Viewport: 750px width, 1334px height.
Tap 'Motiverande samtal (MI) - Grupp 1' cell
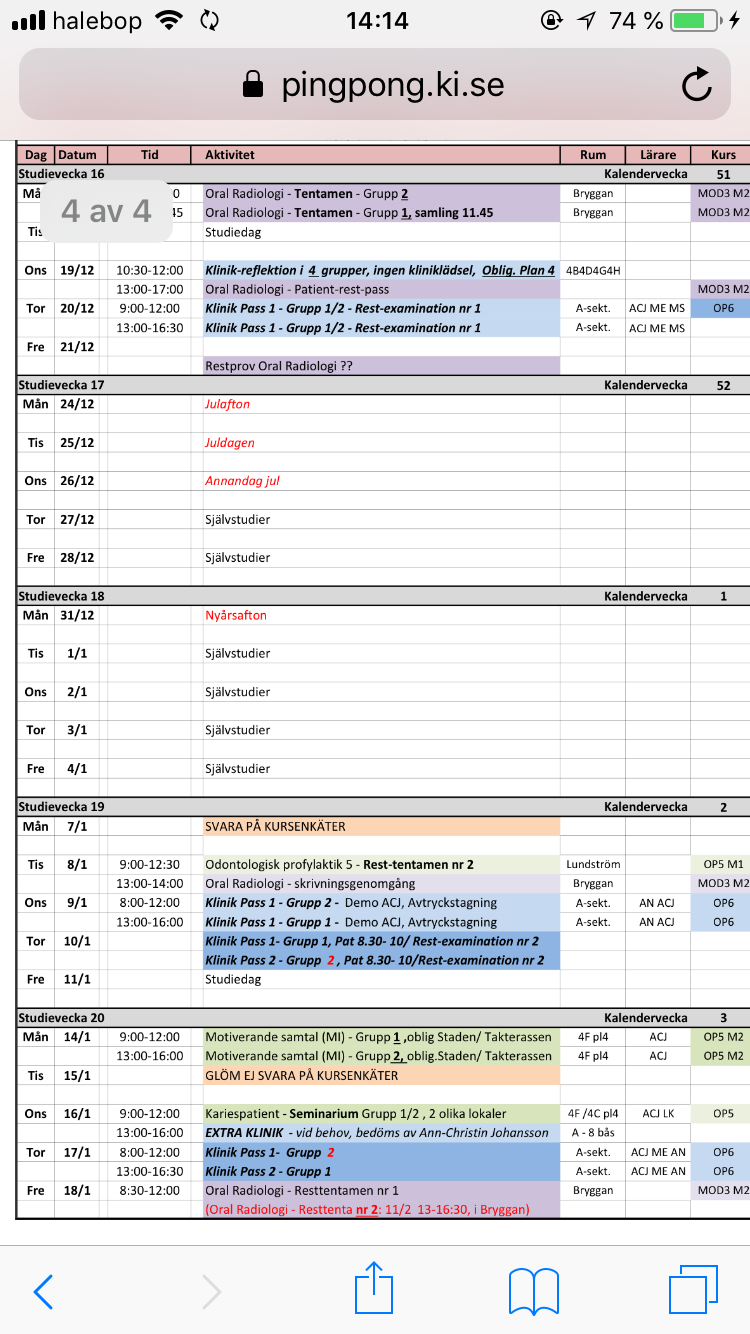tap(380, 1037)
